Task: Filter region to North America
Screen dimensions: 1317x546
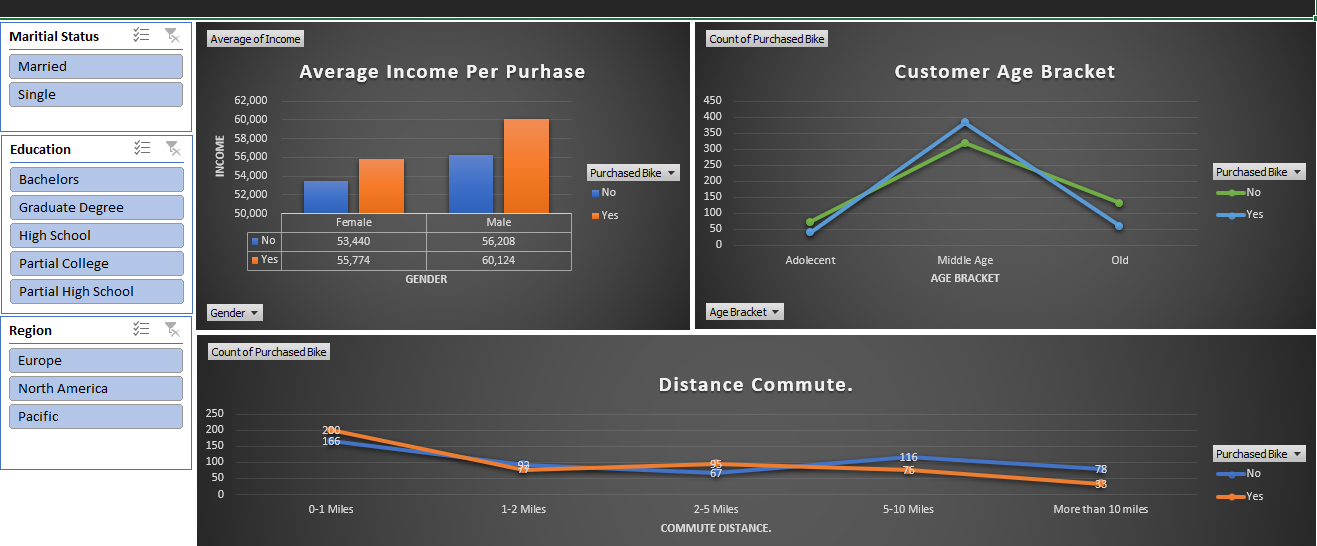Action: 96,388
